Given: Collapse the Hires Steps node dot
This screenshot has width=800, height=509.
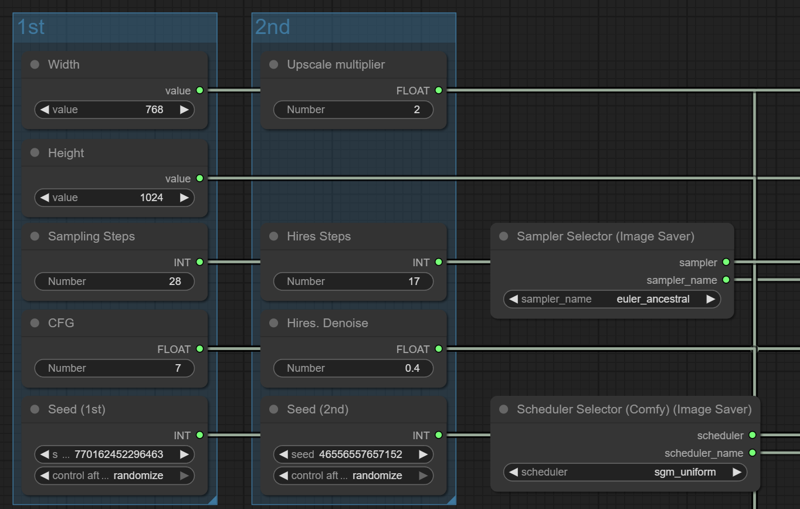Looking at the screenshot, I should coord(273,236).
